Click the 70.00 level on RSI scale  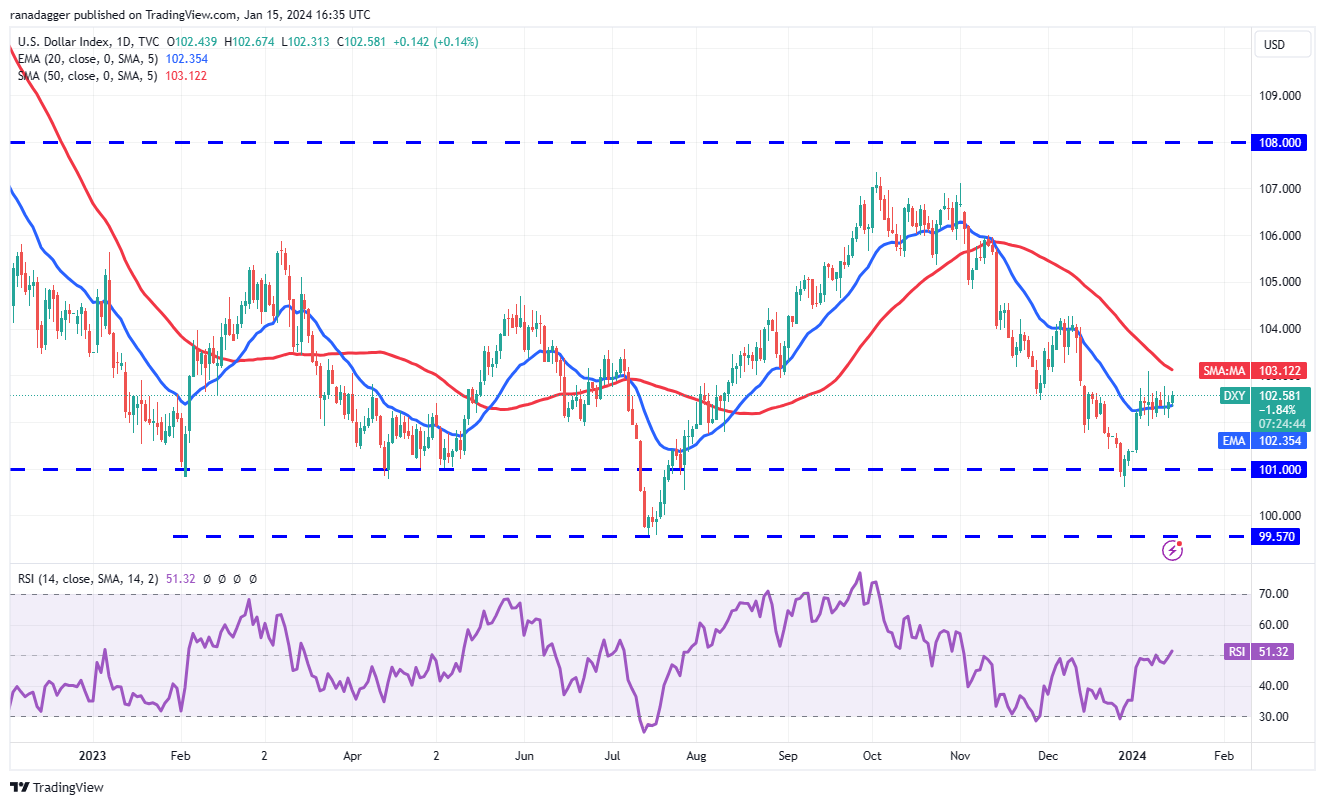pyautogui.click(x=1272, y=594)
